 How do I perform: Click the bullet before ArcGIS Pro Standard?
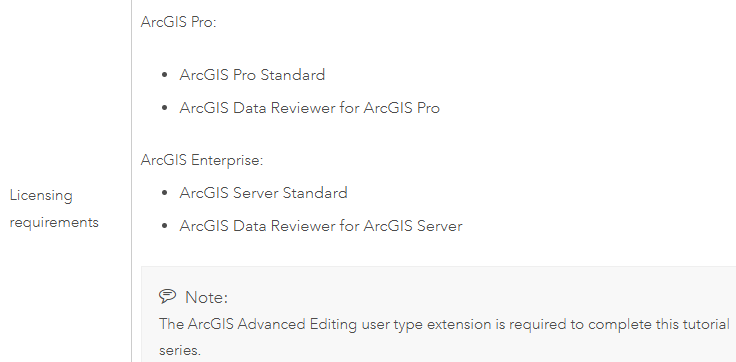tap(164, 75)
